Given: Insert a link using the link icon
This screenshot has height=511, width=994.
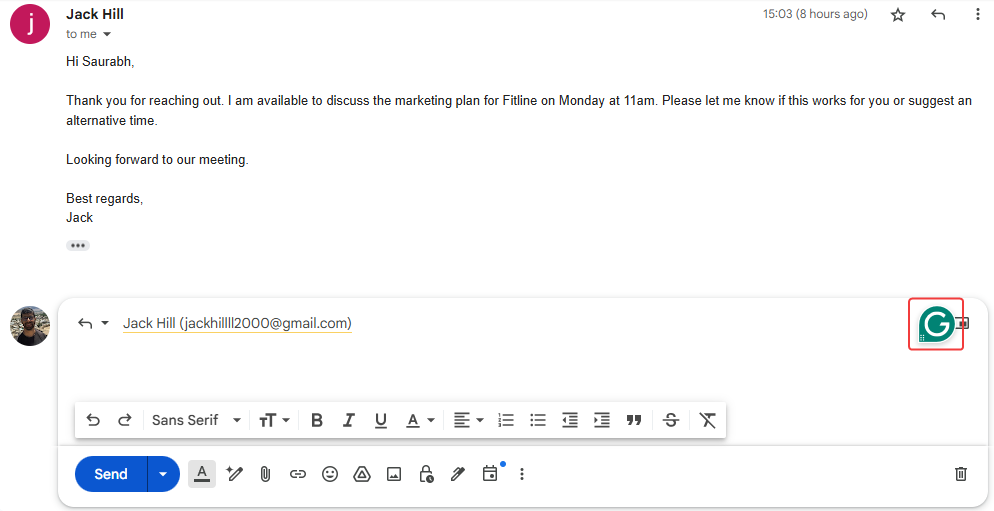Looking at the screenshot, I should coord(297,474).
